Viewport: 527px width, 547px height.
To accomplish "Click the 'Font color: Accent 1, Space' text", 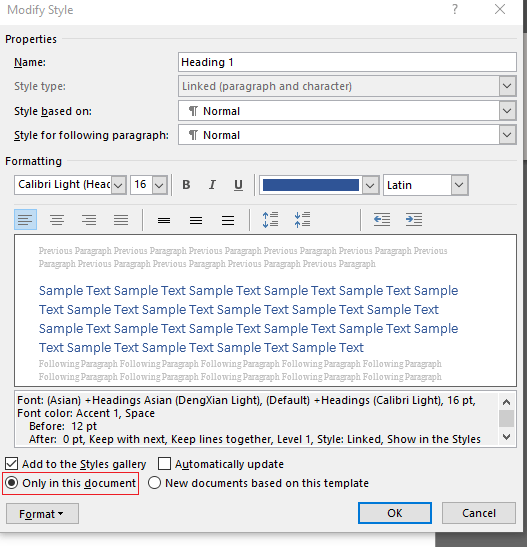I will point(86,413).
